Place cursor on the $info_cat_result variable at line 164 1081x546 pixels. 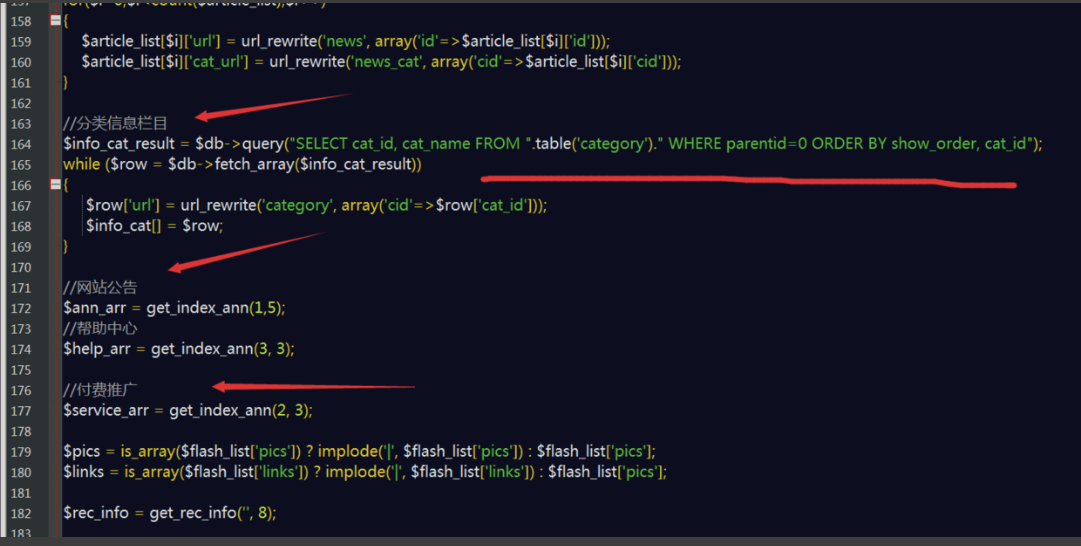pos(119,144)
